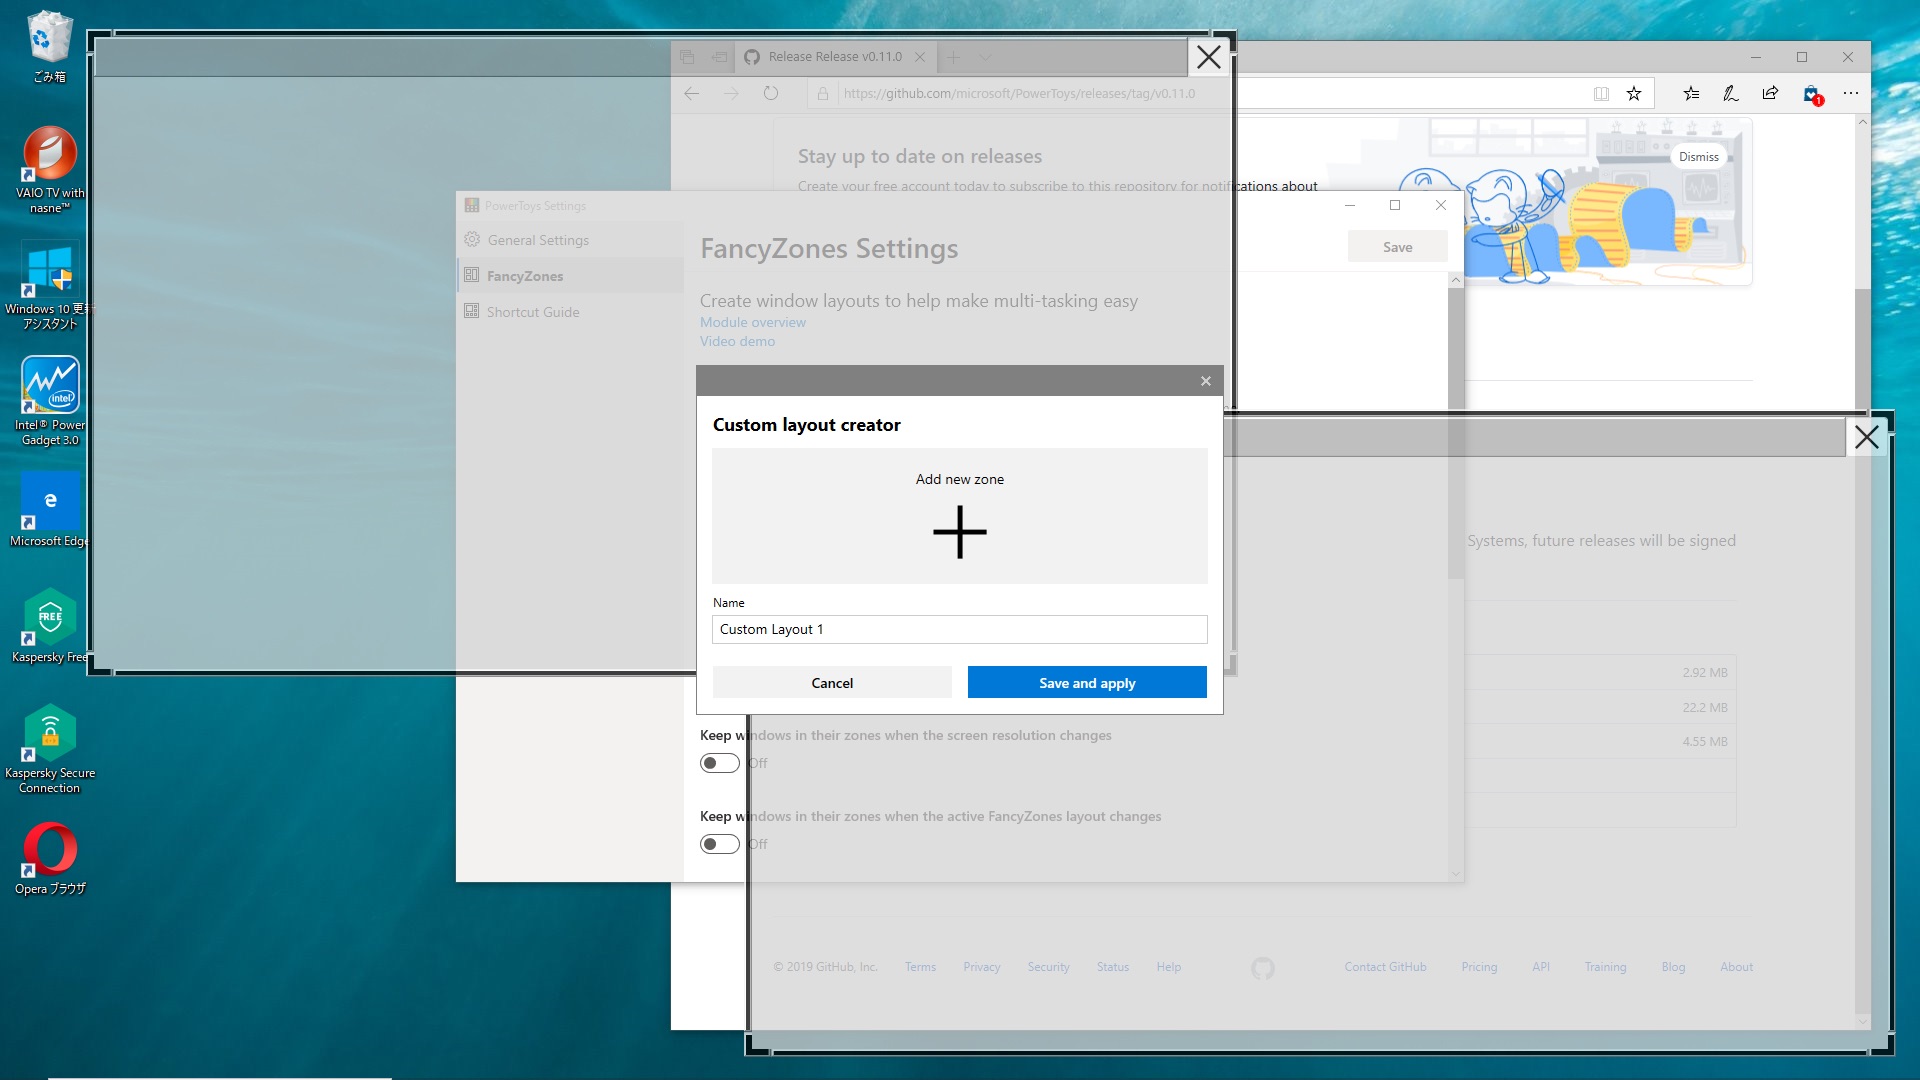Screen dimensions: 1920x1080
Task: Open Help link in GitHub footer
Action: click(1168, 967)
